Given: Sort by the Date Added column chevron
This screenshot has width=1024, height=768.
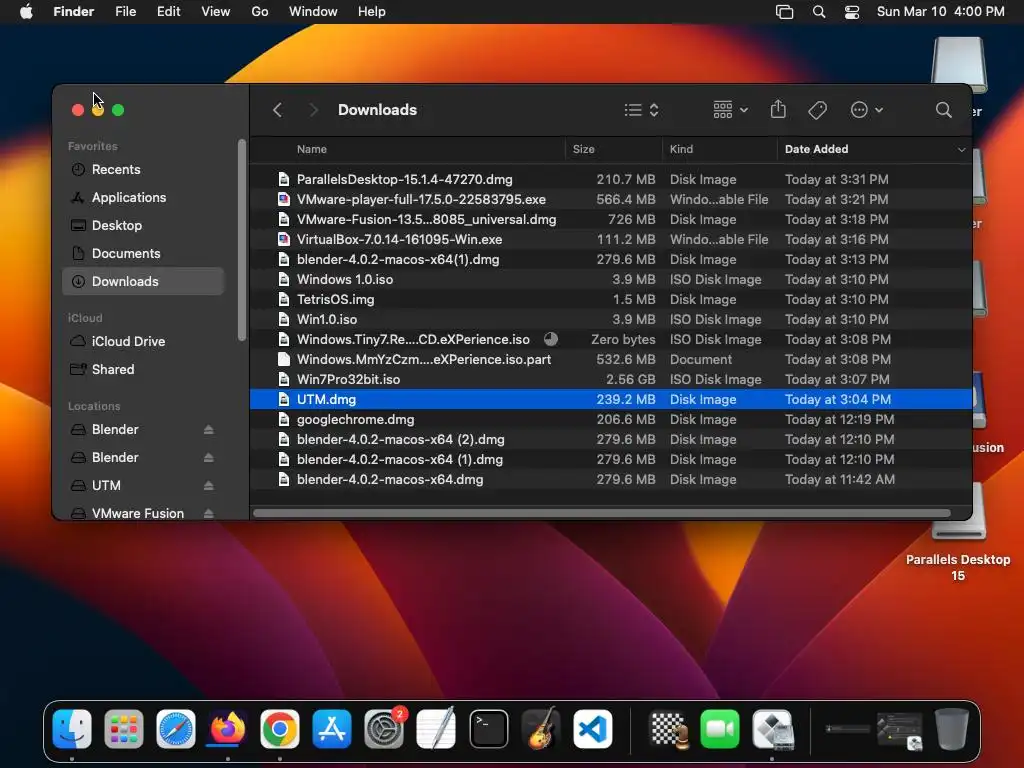Looking at the screenshot, I should (961, 150).
